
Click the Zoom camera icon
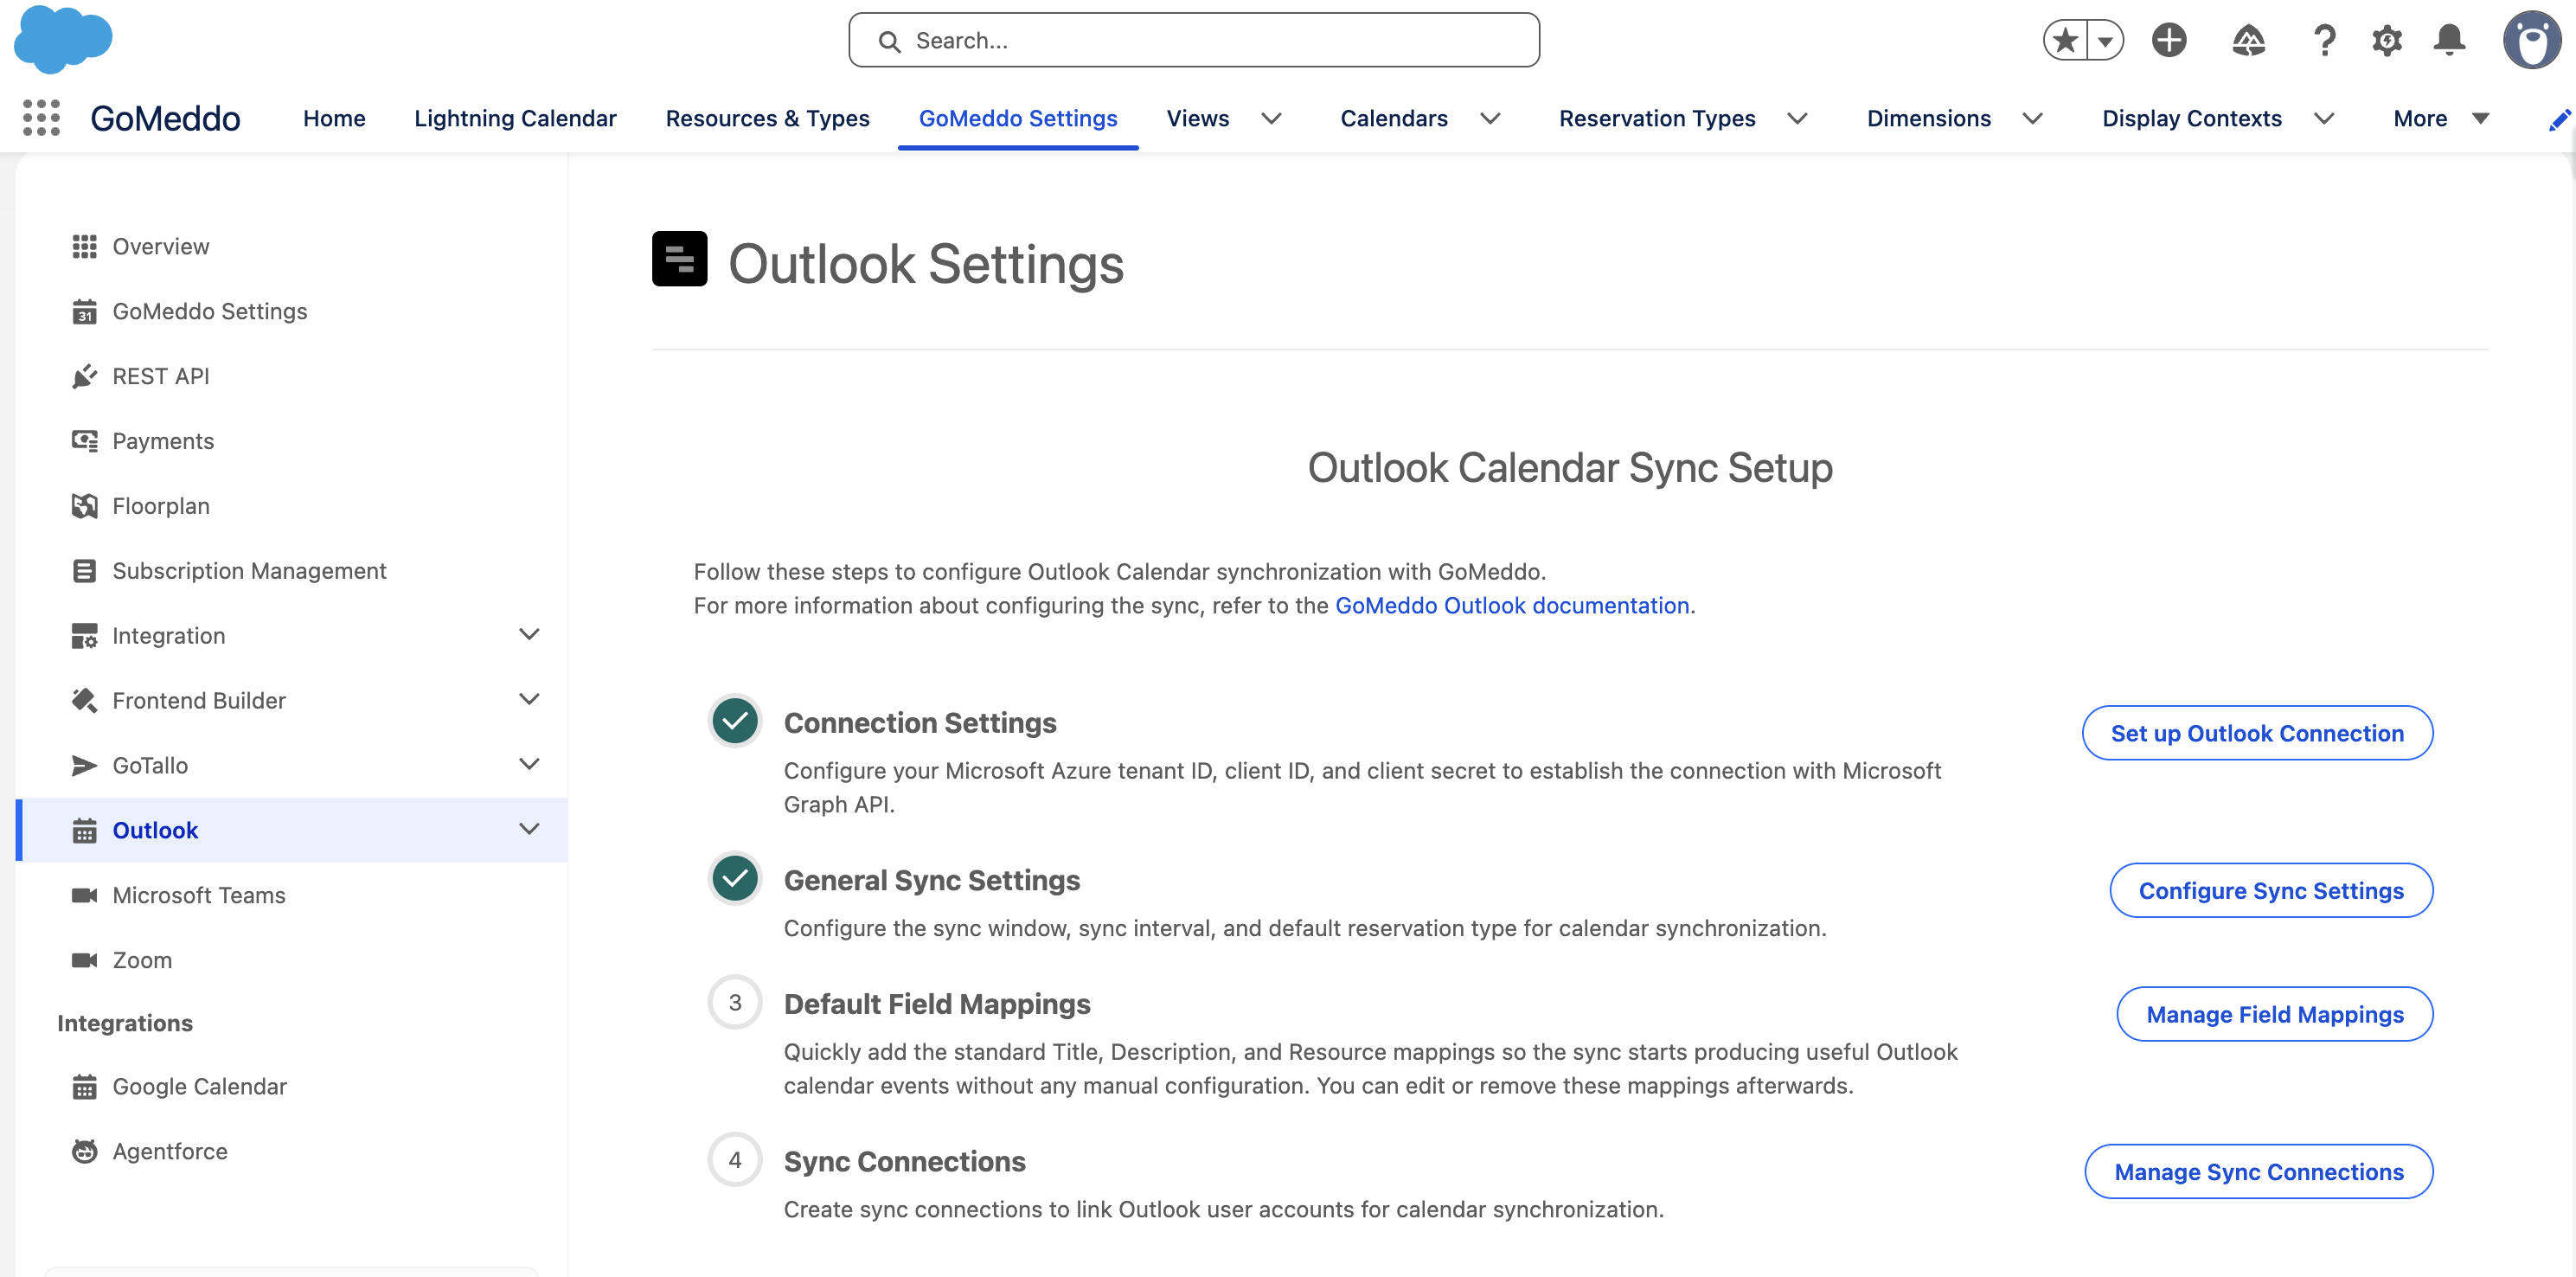pyautogui.click(x=84, y=960)
